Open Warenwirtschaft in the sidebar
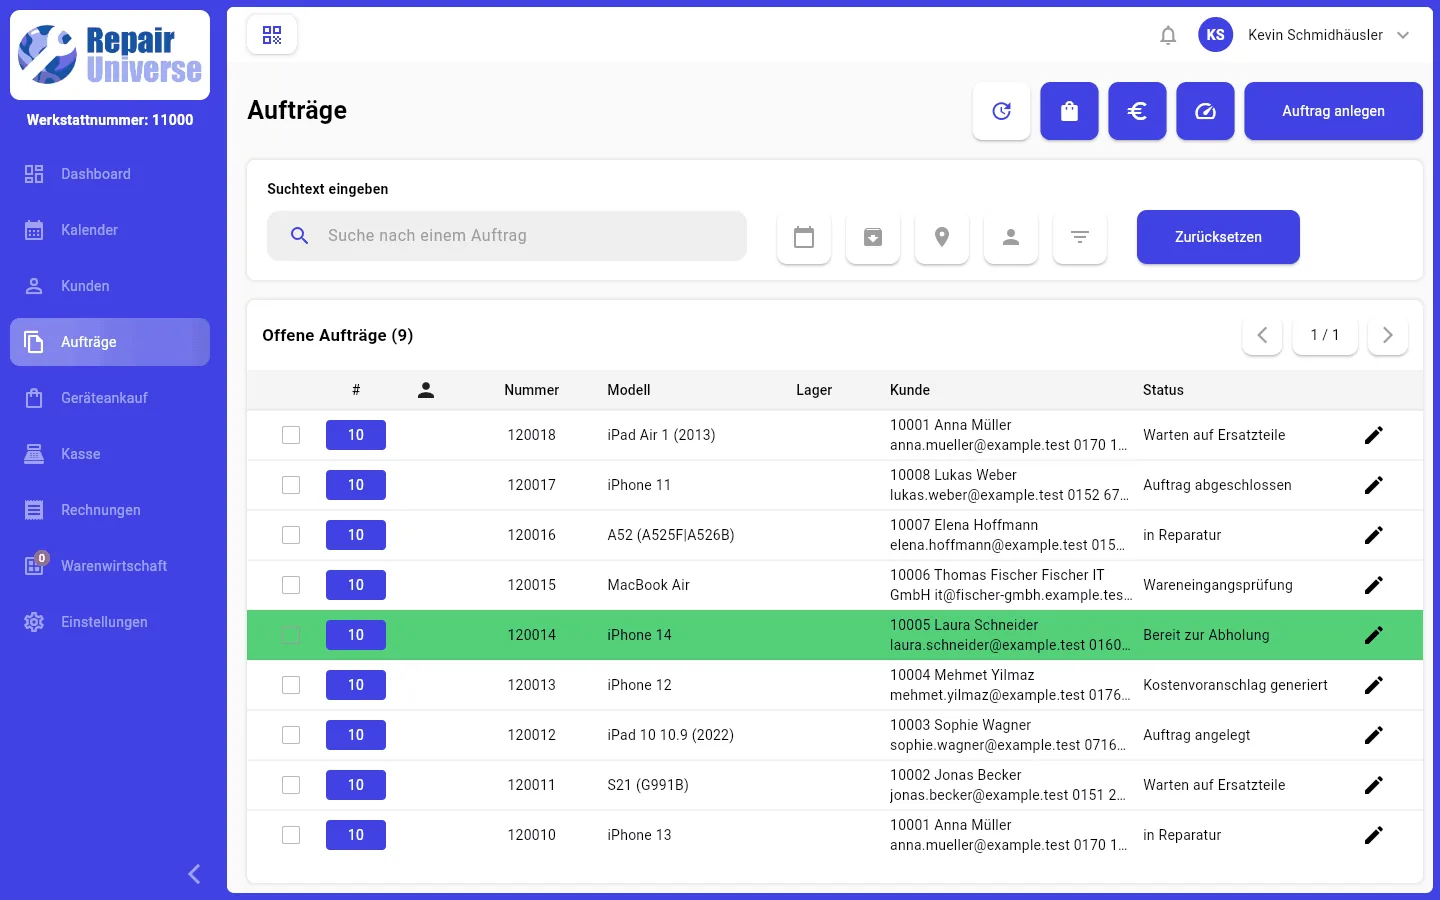Viewport: 1440px width, 900px height. pyautogui.click(x=110, y=566)
